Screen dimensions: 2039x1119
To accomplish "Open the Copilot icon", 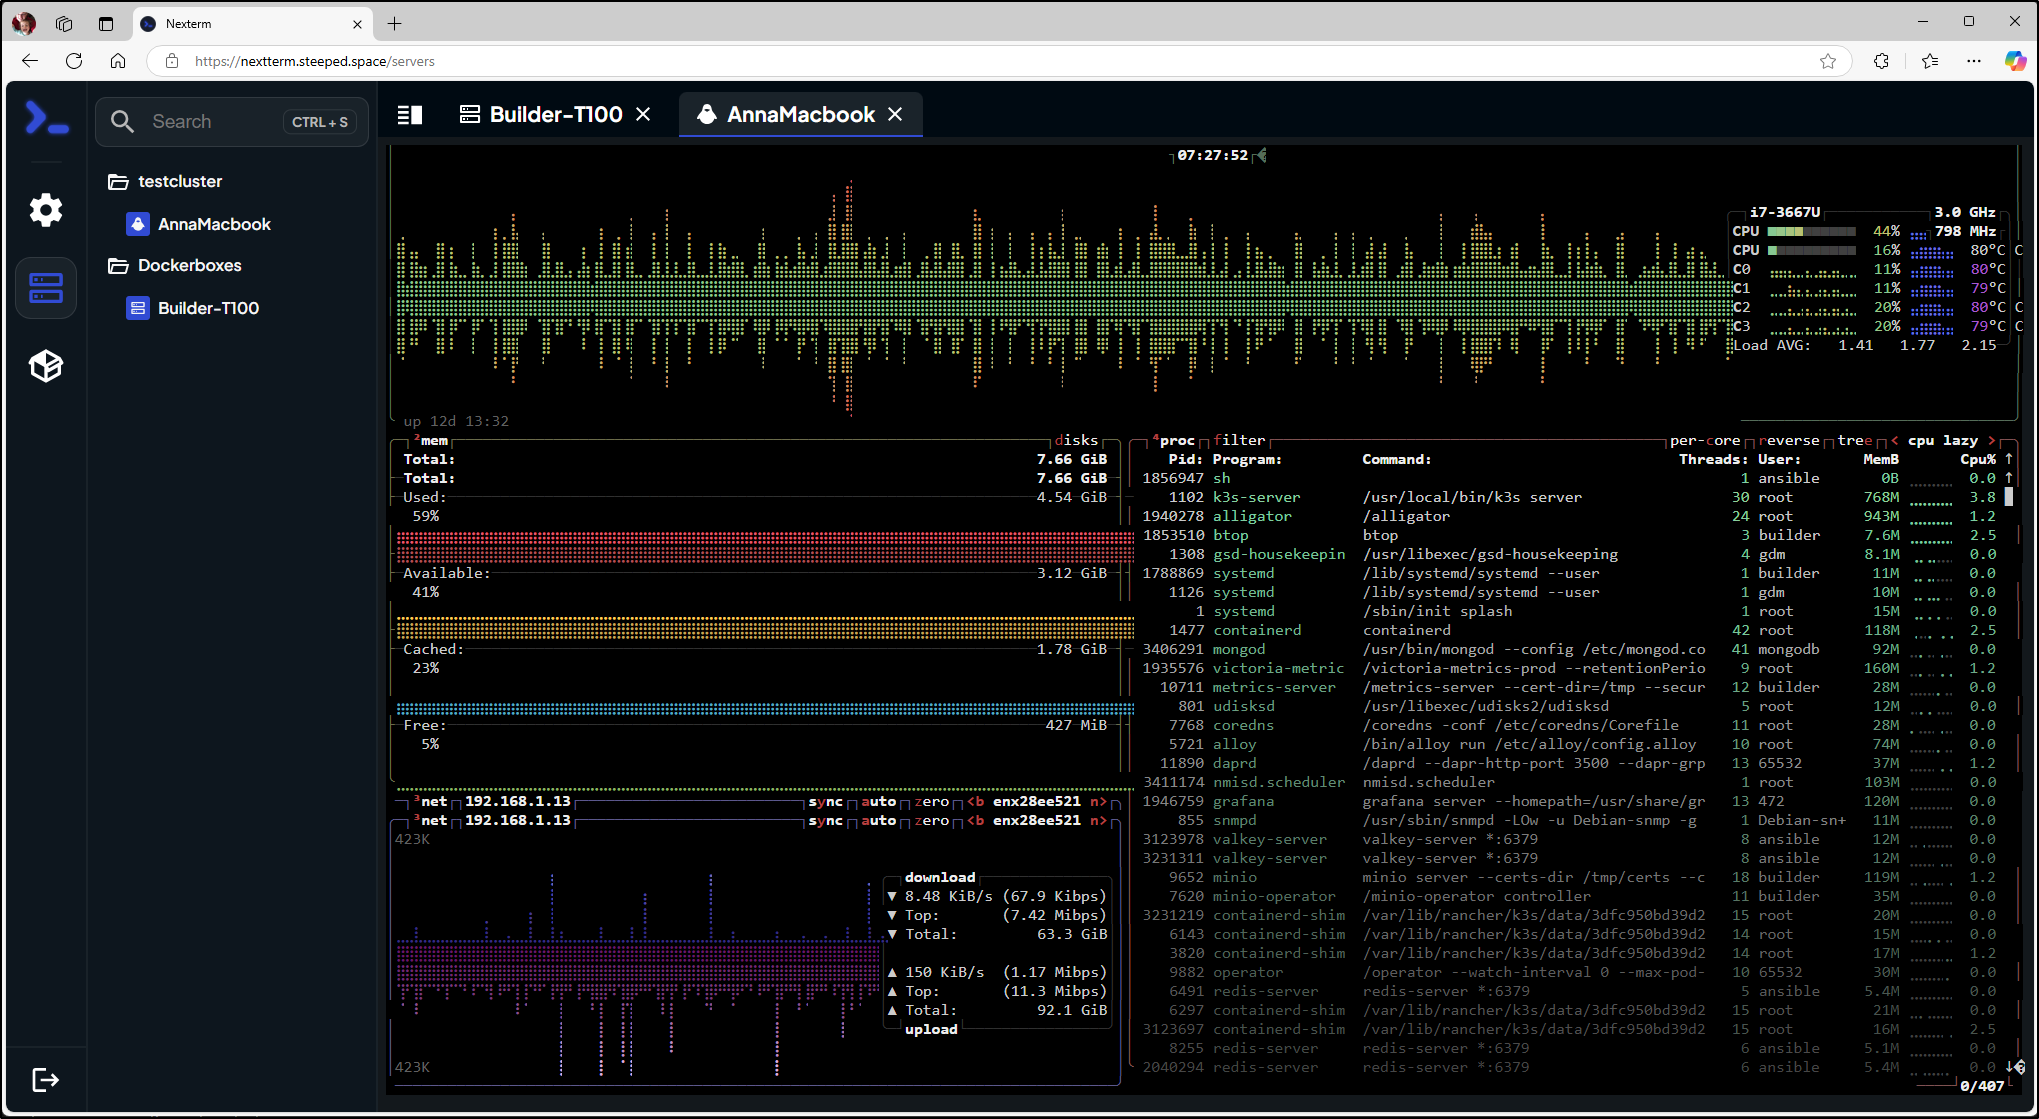I will click(x=2015, y=61).
